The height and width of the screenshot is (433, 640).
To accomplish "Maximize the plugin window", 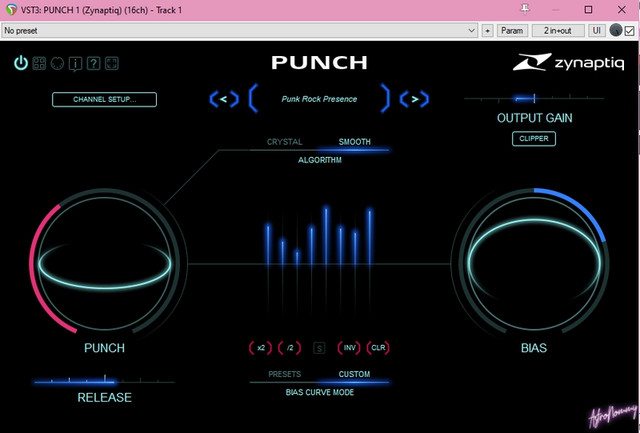I will 588,10.
